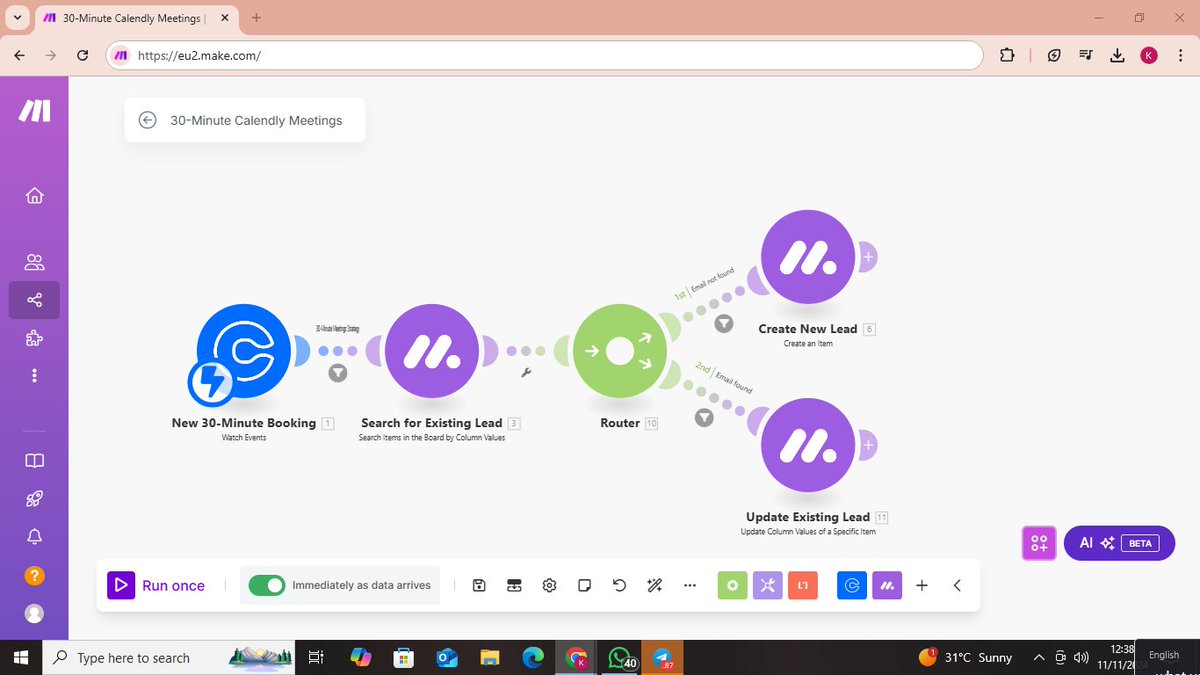Open the Home icon in the sidebar
The image size is (1200, 675).
(x=34, y=196)
